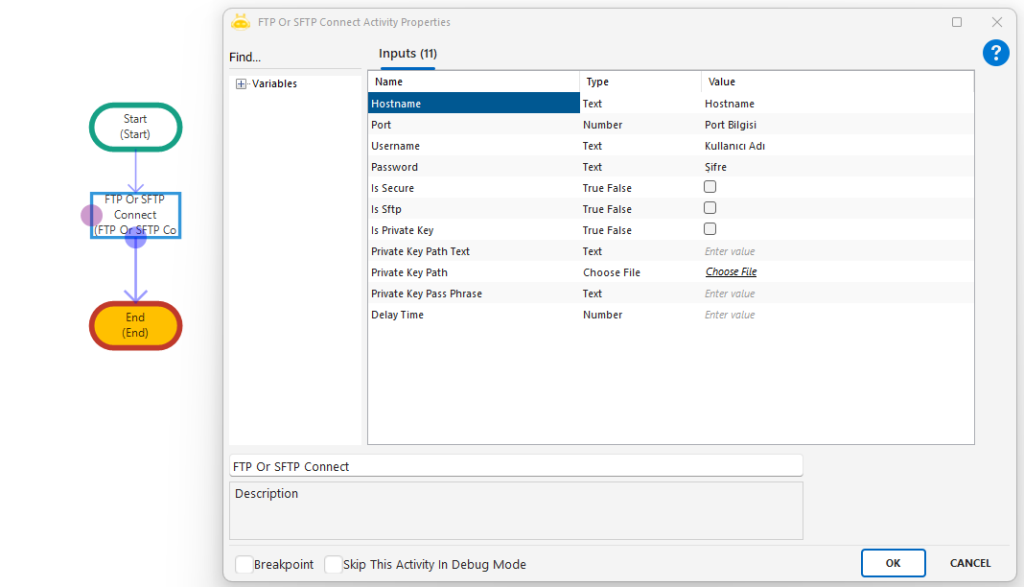Maximize the properties dialog window
The height and width of the screenshot is (587, 1024).
click(x=957, y=22)
